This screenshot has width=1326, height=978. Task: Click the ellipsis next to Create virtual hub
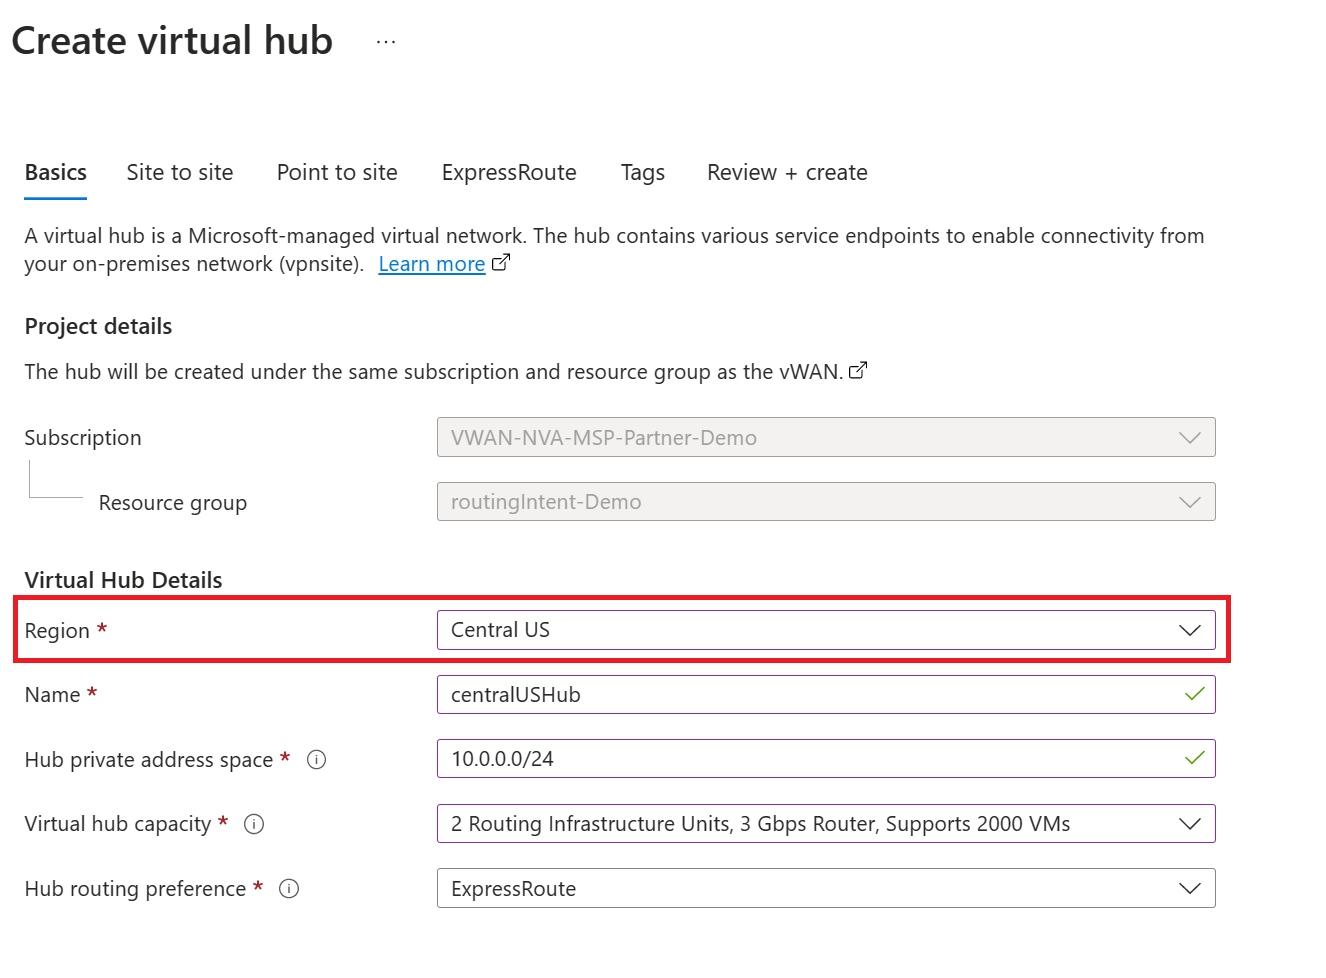[386, 42]
